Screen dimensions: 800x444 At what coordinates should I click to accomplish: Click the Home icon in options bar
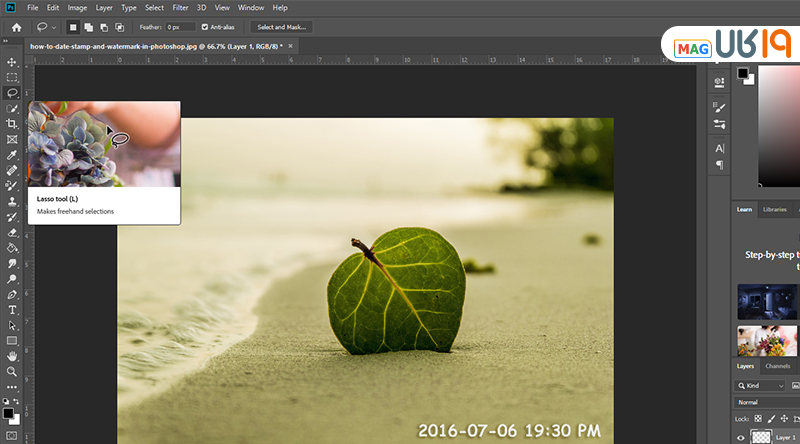point(16,27)
